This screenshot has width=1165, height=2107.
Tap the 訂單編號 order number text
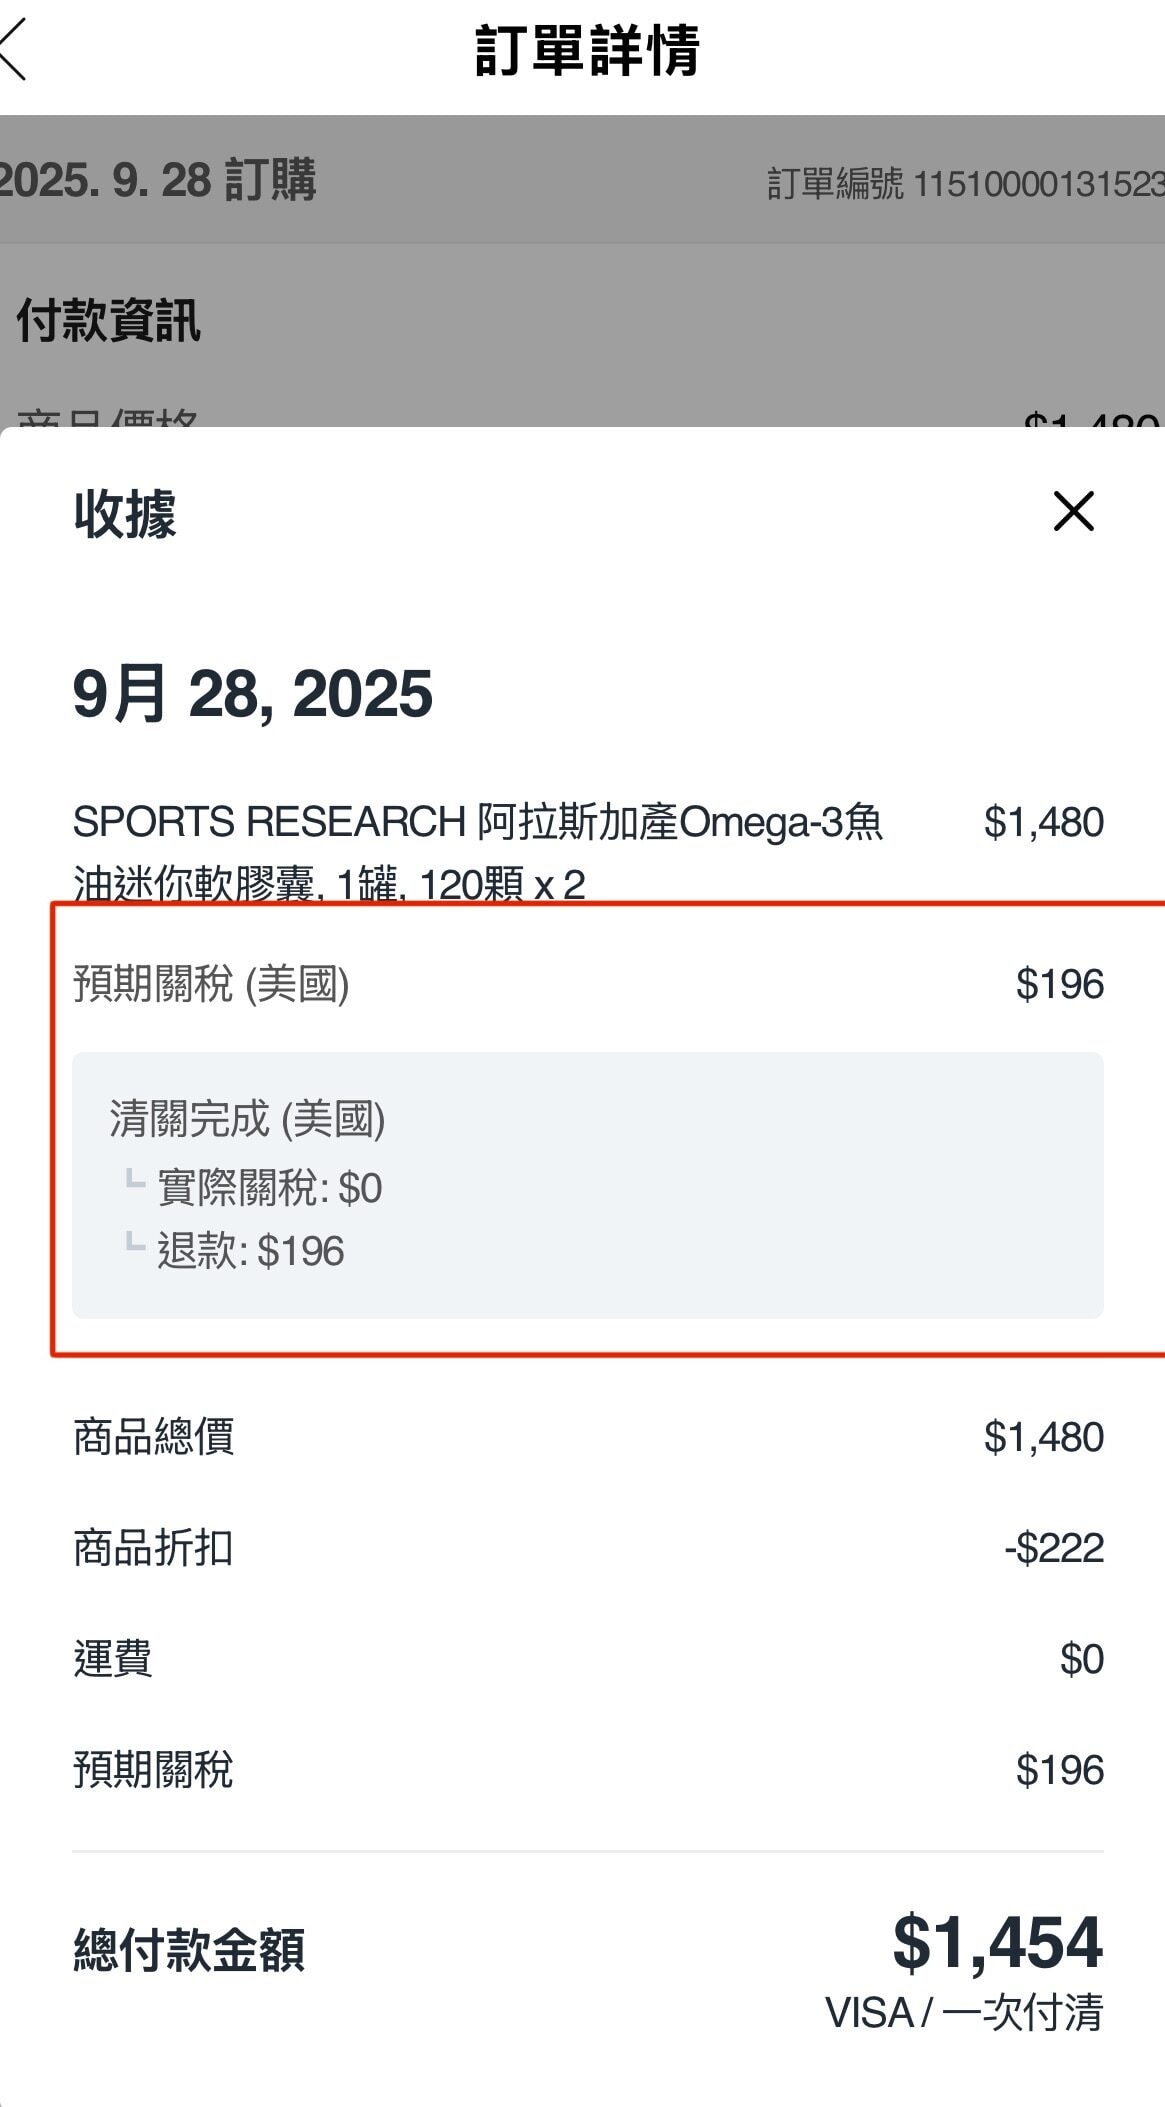click(x=965, y=183)
